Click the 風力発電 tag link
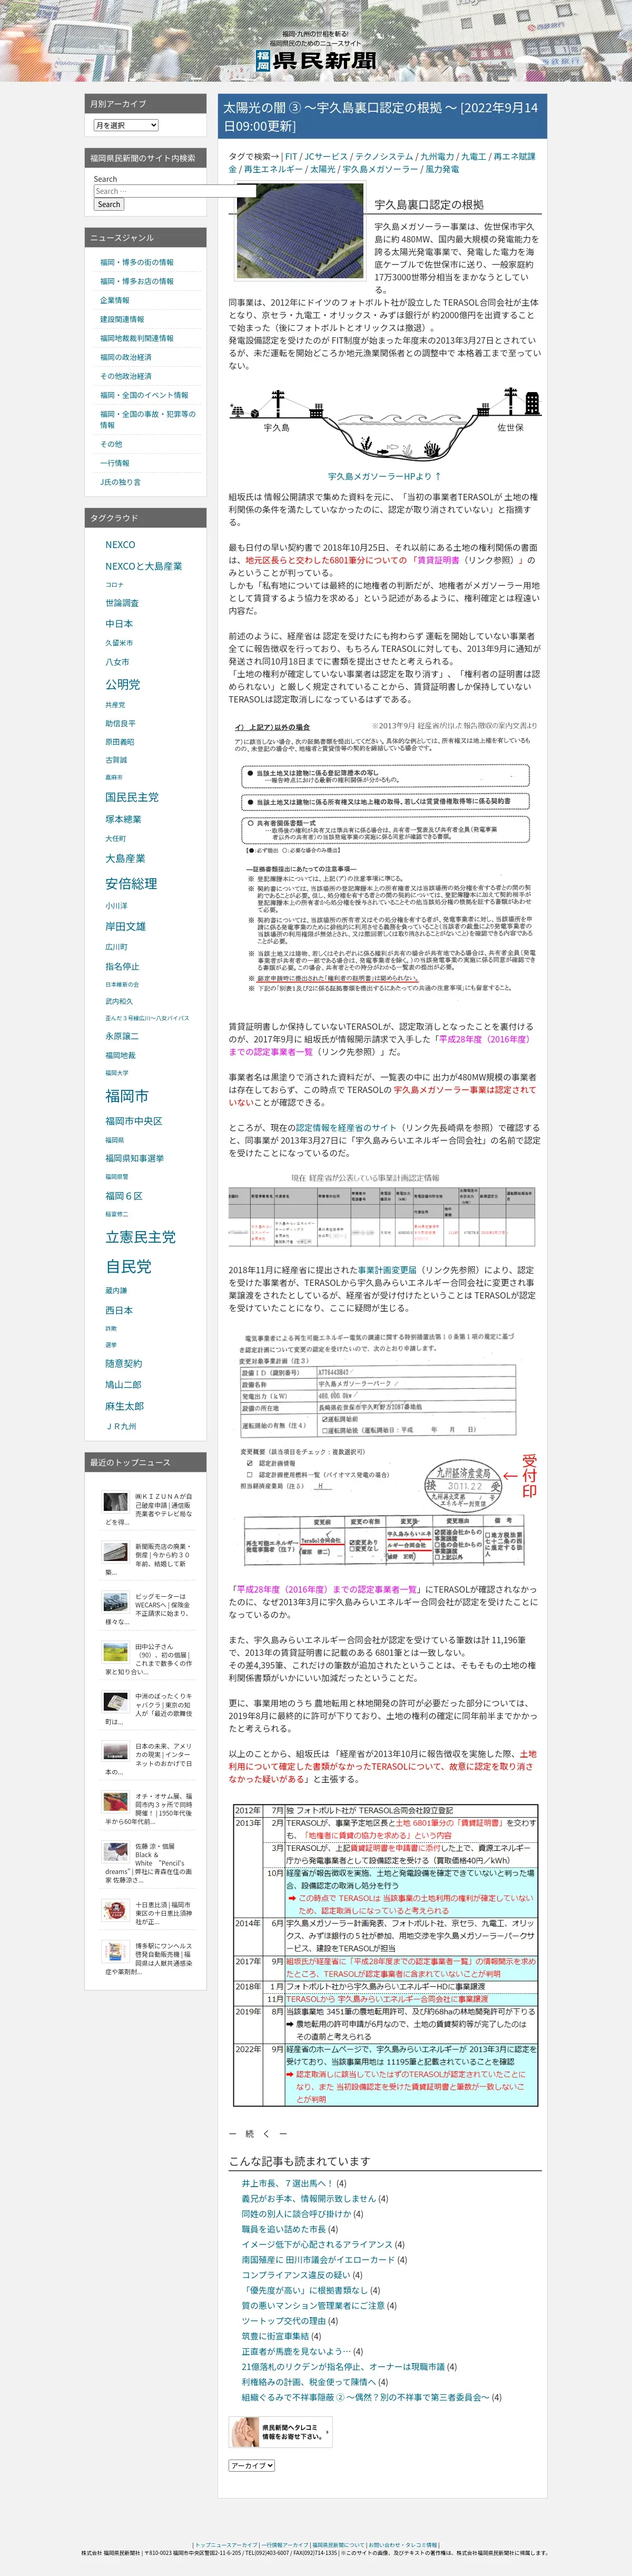 [x=442, y=169]
